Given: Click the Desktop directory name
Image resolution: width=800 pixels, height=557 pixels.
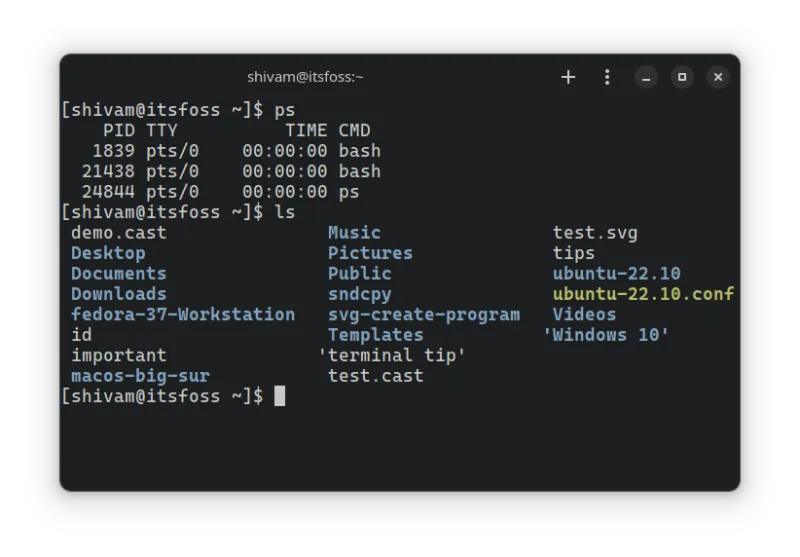Looking at the screenshot, I should tap(108, 254).
